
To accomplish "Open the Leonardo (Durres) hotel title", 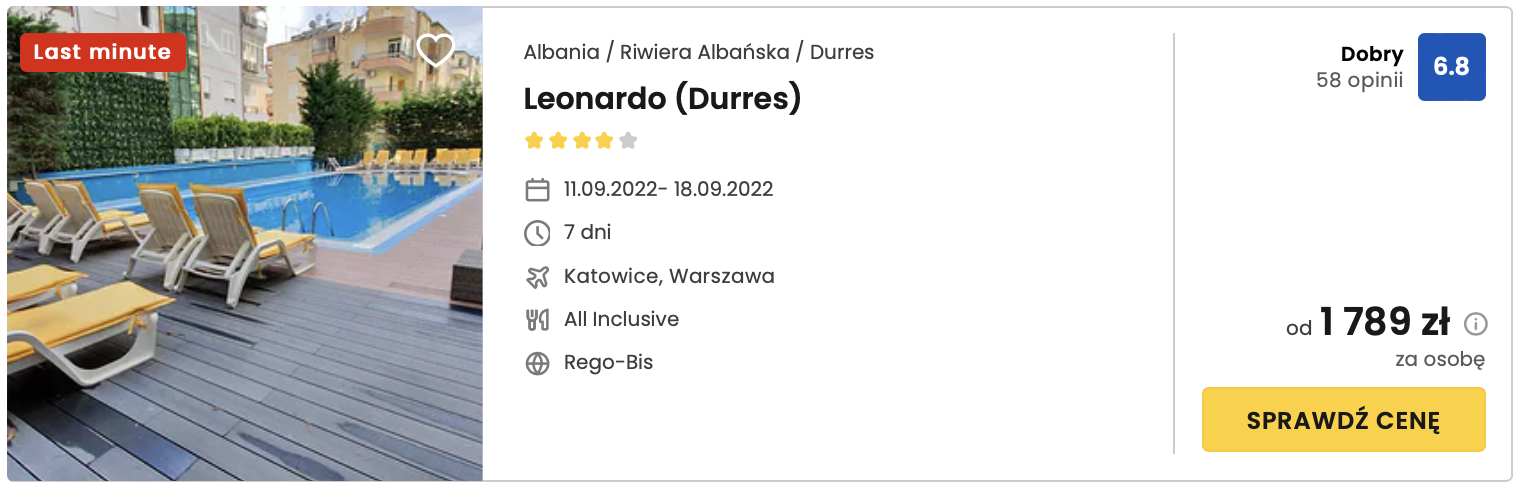I will (x=662, y=98).
